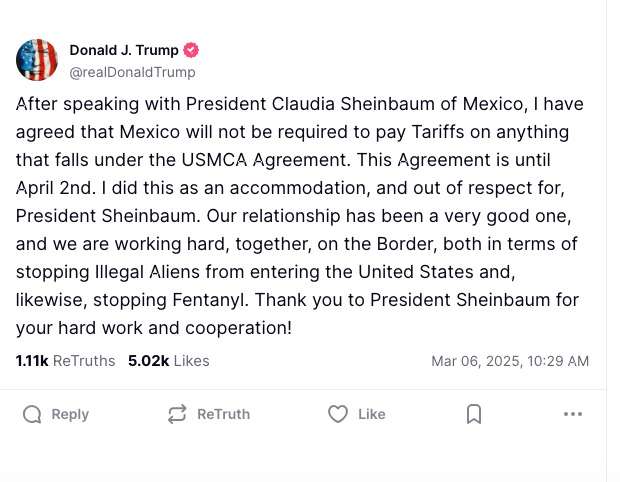This screenshot has height=482, width=620.
Task: Open the Donald J. Trump profile name
Action: pos(124,50)
